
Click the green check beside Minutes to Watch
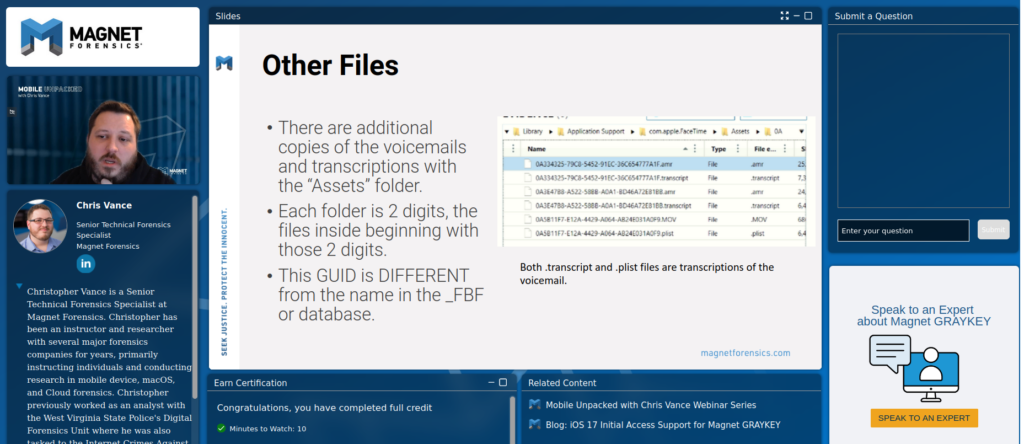click(221, 429)
